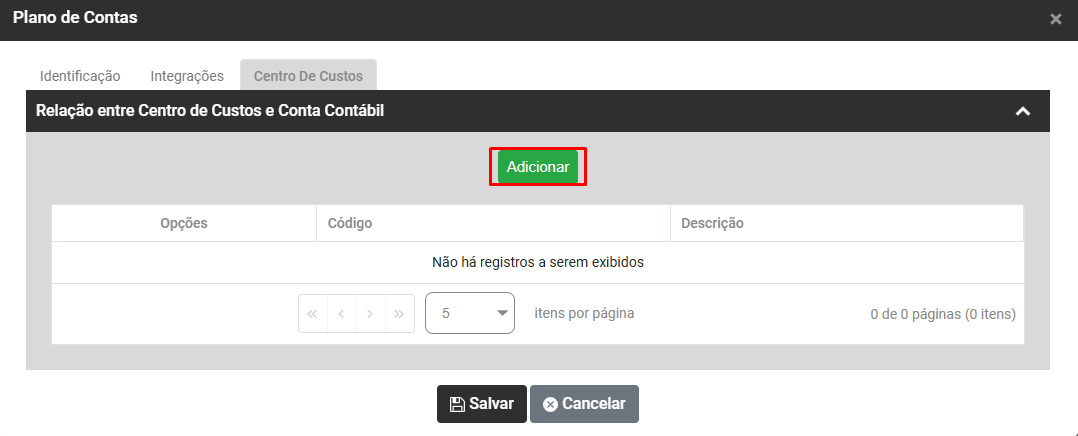Viewport: 1078px width, 436px height.
Task: Select the Centro De Custos tab
Action: [x=308, y=76]
